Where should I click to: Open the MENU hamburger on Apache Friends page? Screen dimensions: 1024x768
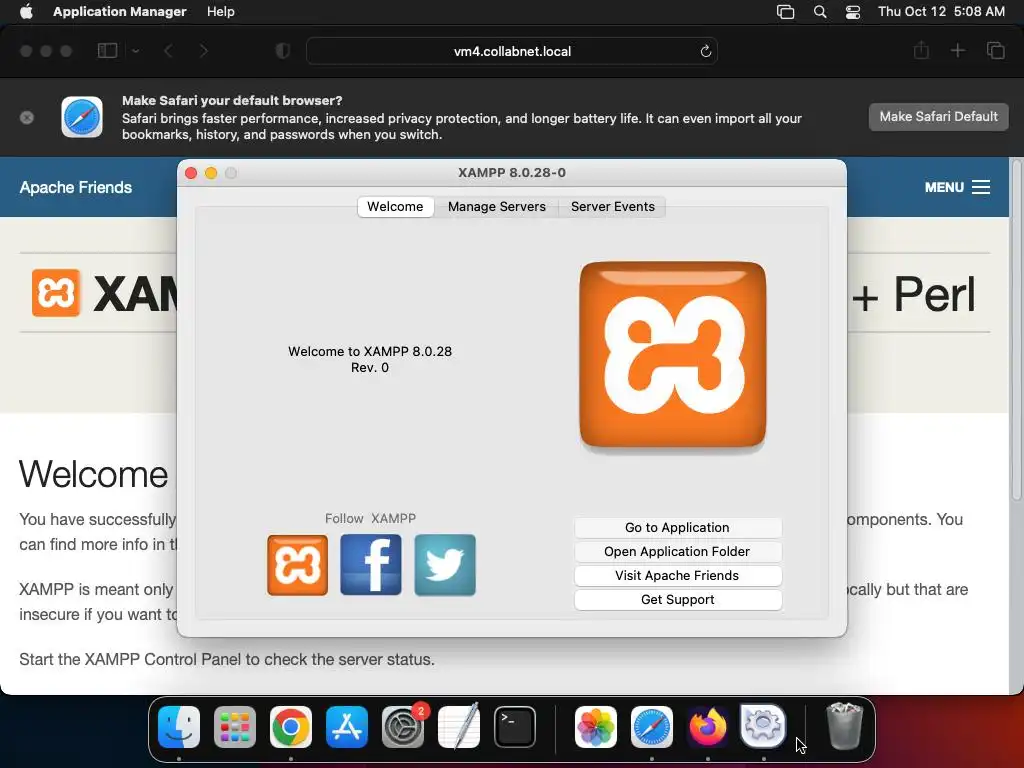[x=957, y=187]
